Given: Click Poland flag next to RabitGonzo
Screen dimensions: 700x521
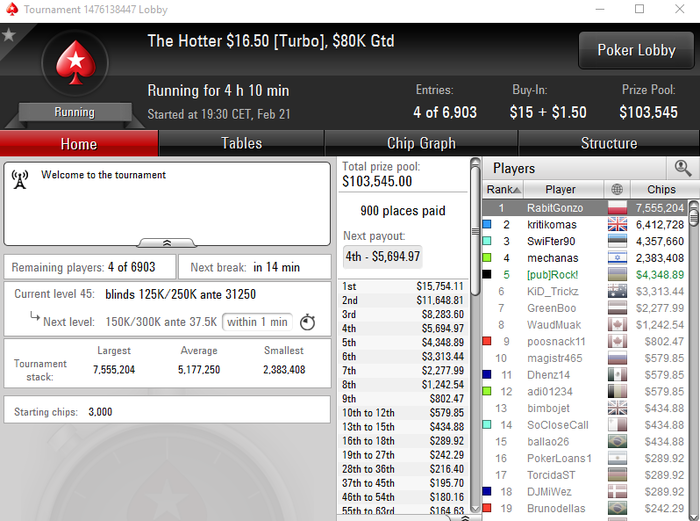Looking at the screenshot, I should 617,208.
